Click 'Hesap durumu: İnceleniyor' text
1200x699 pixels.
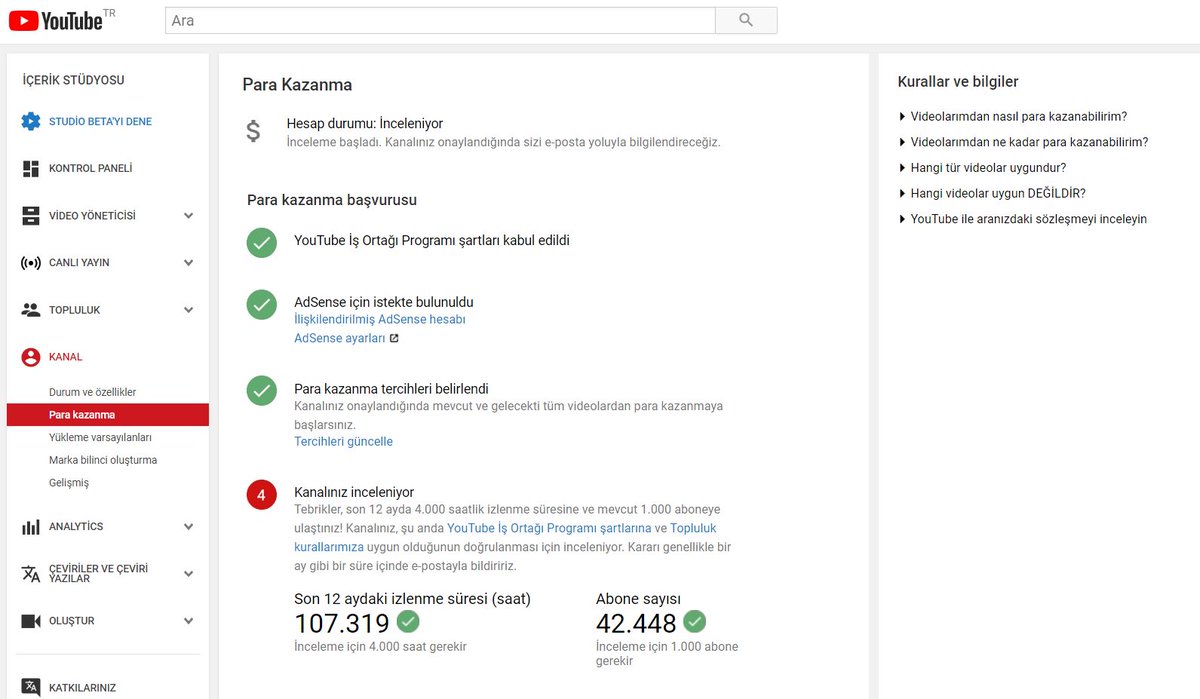(x=365, y=124)
